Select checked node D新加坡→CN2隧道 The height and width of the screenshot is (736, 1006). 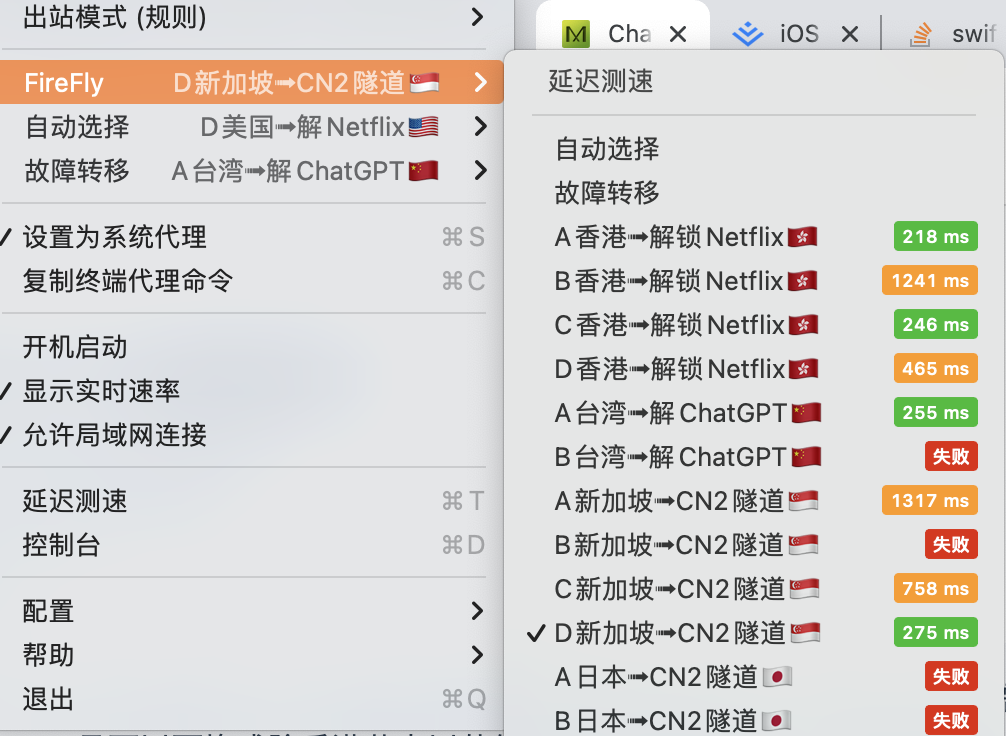coord(754,633)
